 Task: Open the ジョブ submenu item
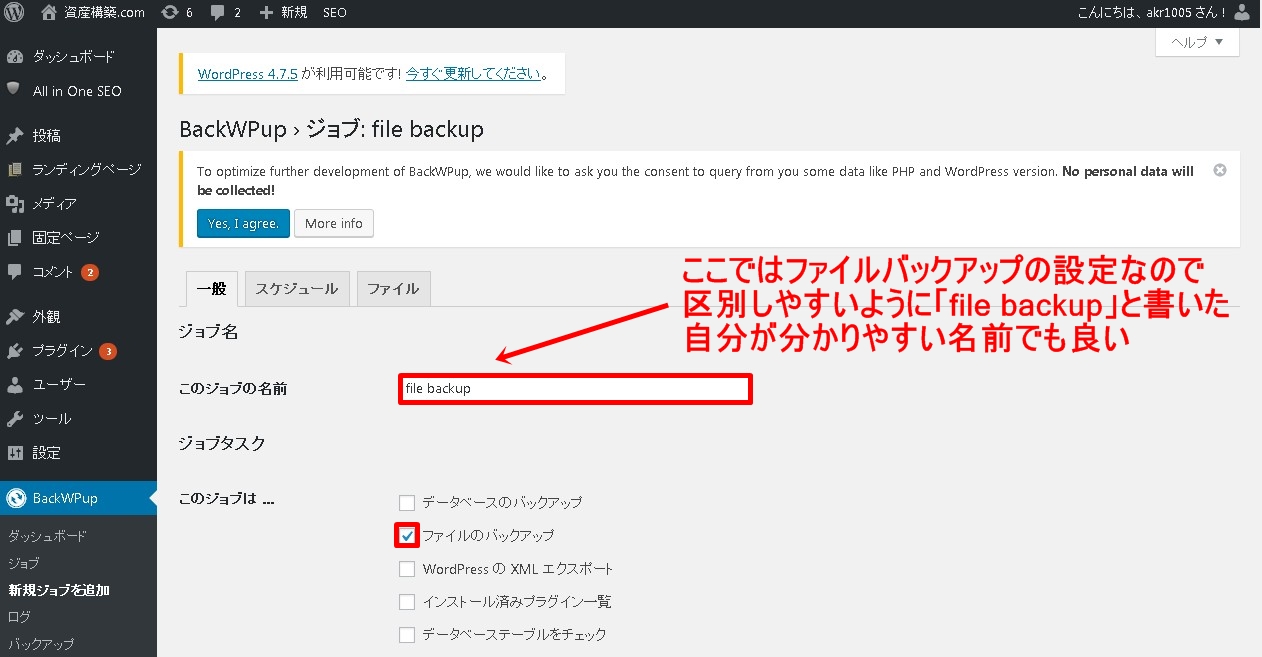(x=24, y=563)
